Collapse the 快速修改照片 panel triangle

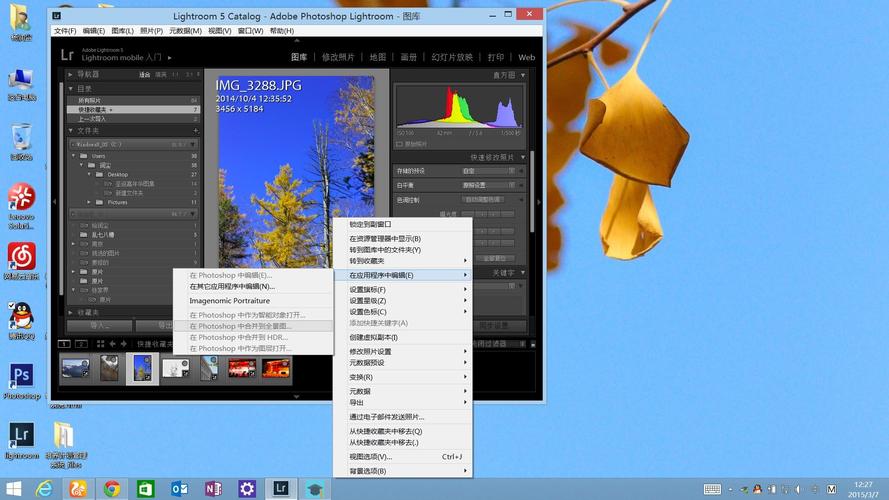pos(523,157)
